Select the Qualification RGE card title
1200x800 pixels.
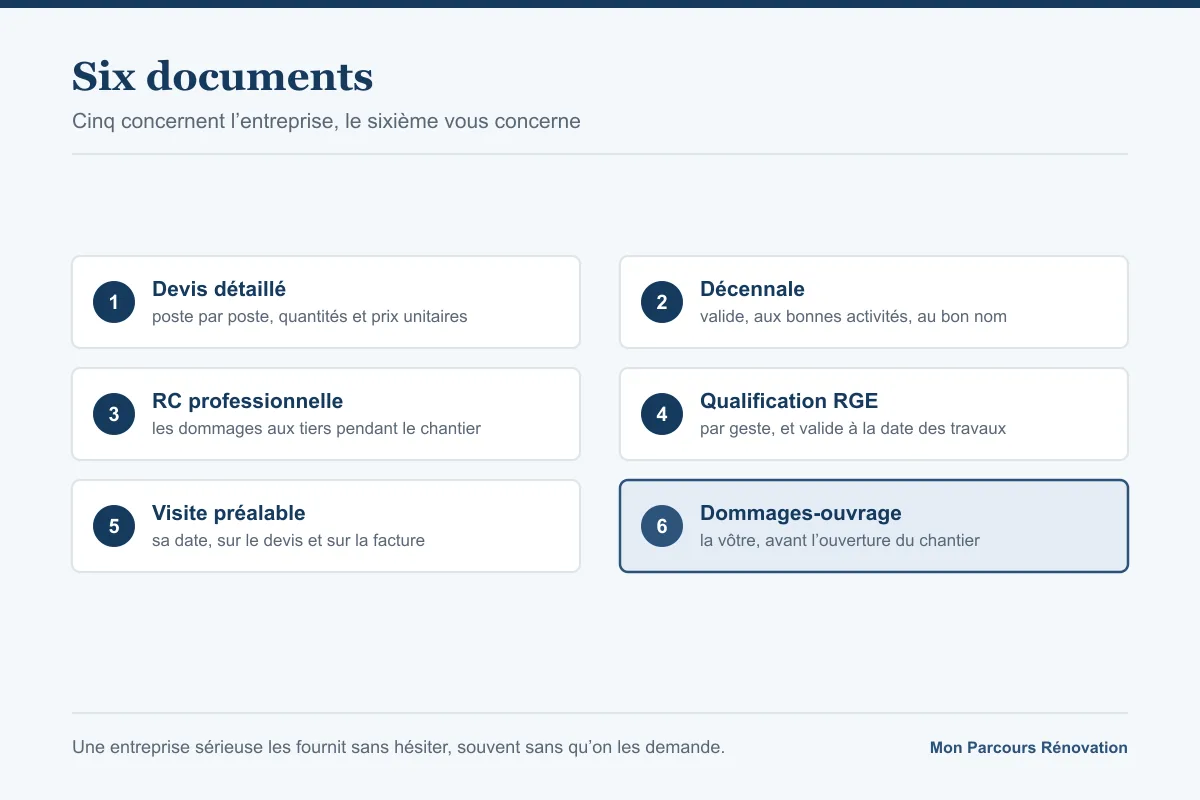point(789,401)
